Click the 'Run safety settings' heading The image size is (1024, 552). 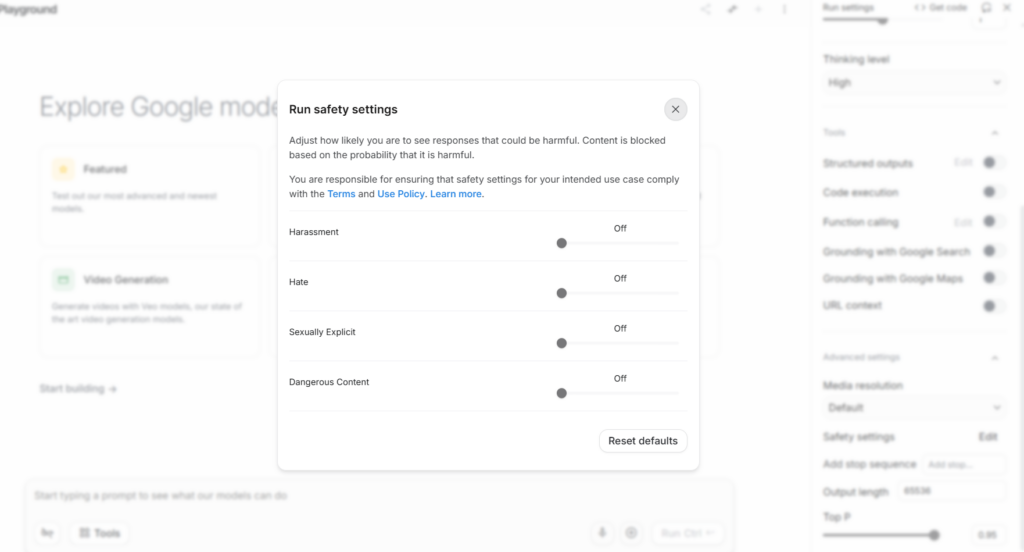[343, 109]
